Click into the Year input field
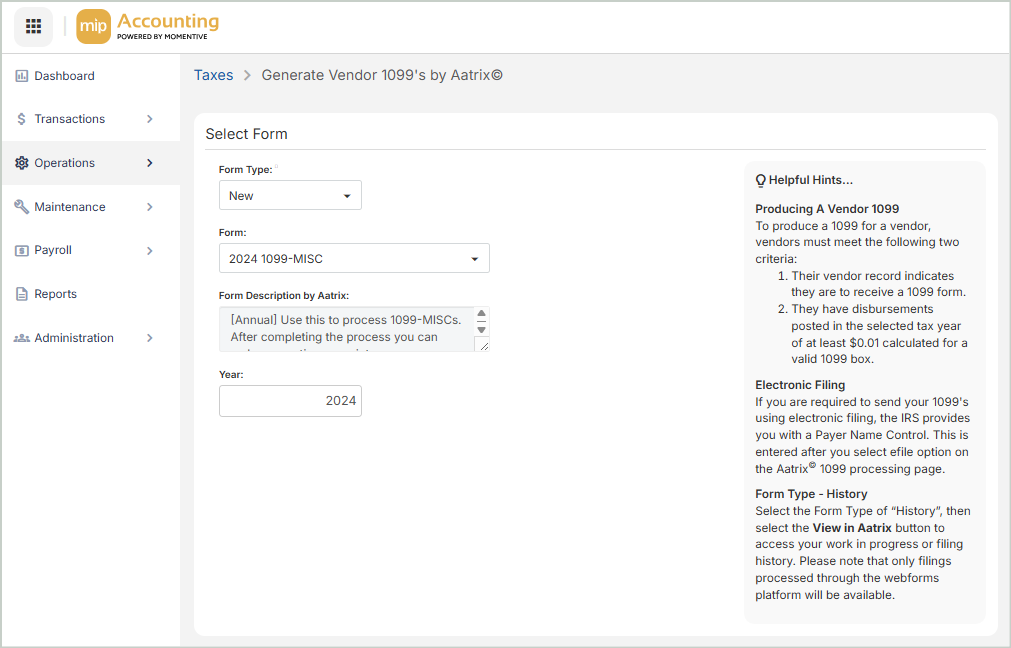 click(x=290, y=401)
